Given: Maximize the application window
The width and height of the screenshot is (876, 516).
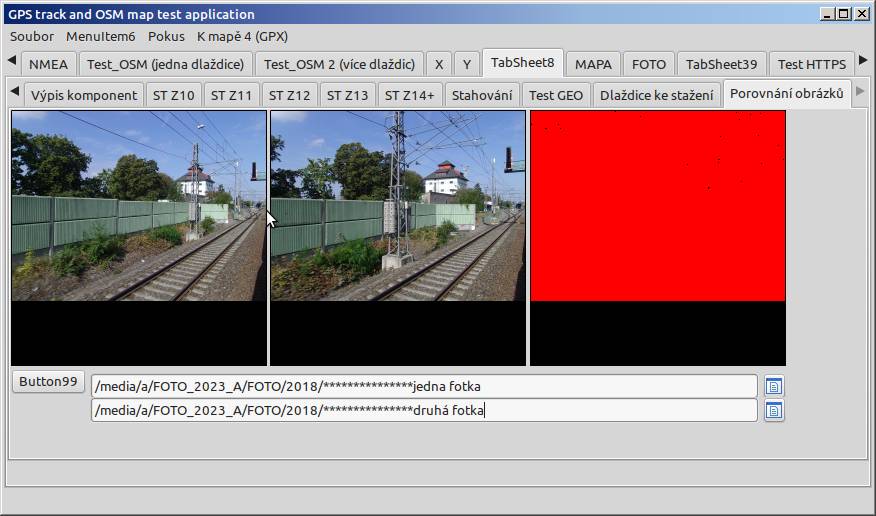Looking at the screenshot, I should point(844,14).
